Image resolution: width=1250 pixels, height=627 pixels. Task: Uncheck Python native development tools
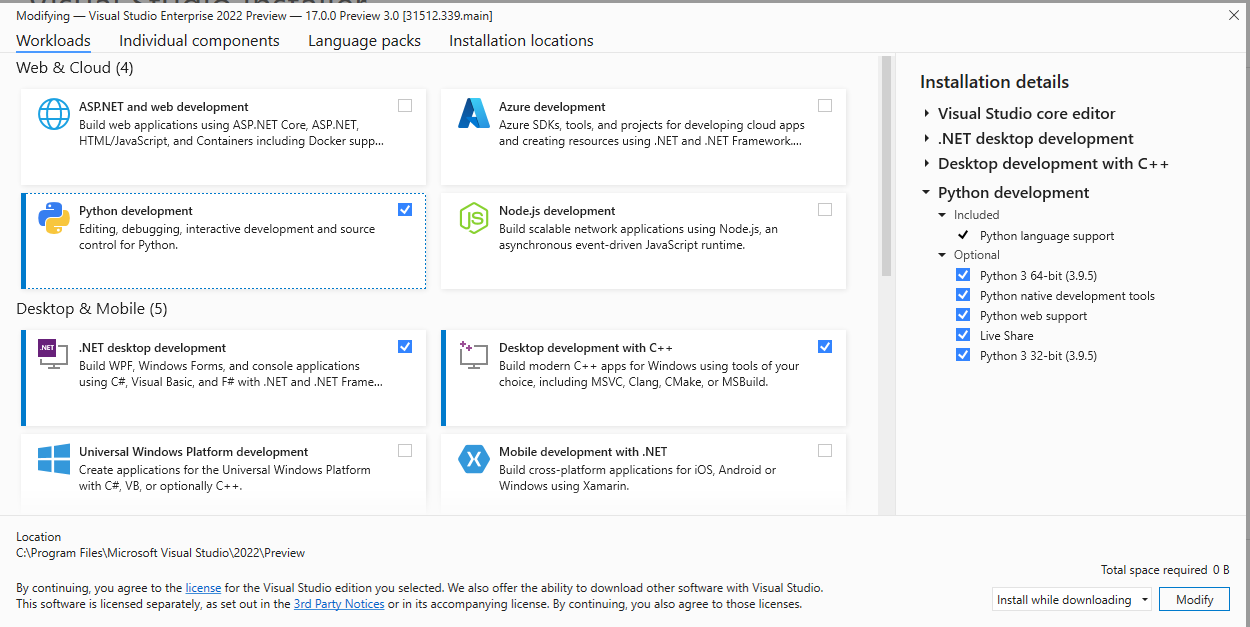[962, 294]
